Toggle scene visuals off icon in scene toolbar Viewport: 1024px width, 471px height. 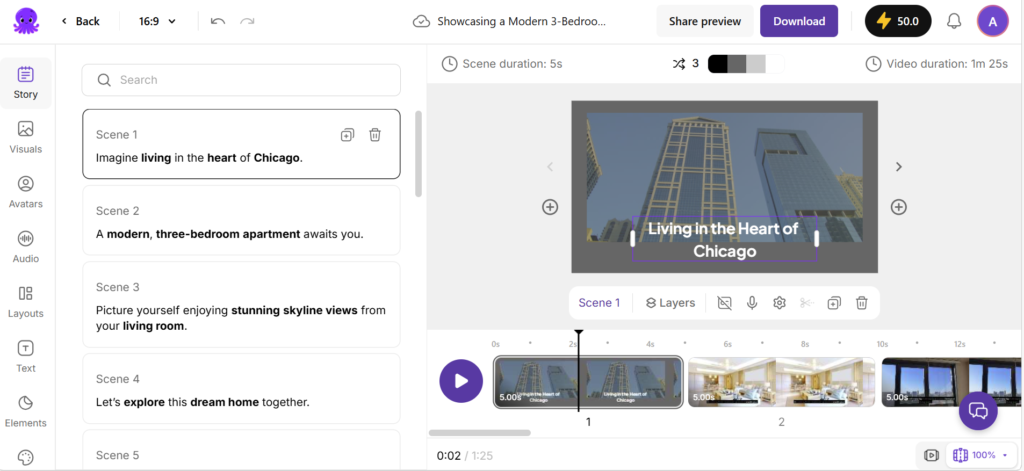[725, 303]
